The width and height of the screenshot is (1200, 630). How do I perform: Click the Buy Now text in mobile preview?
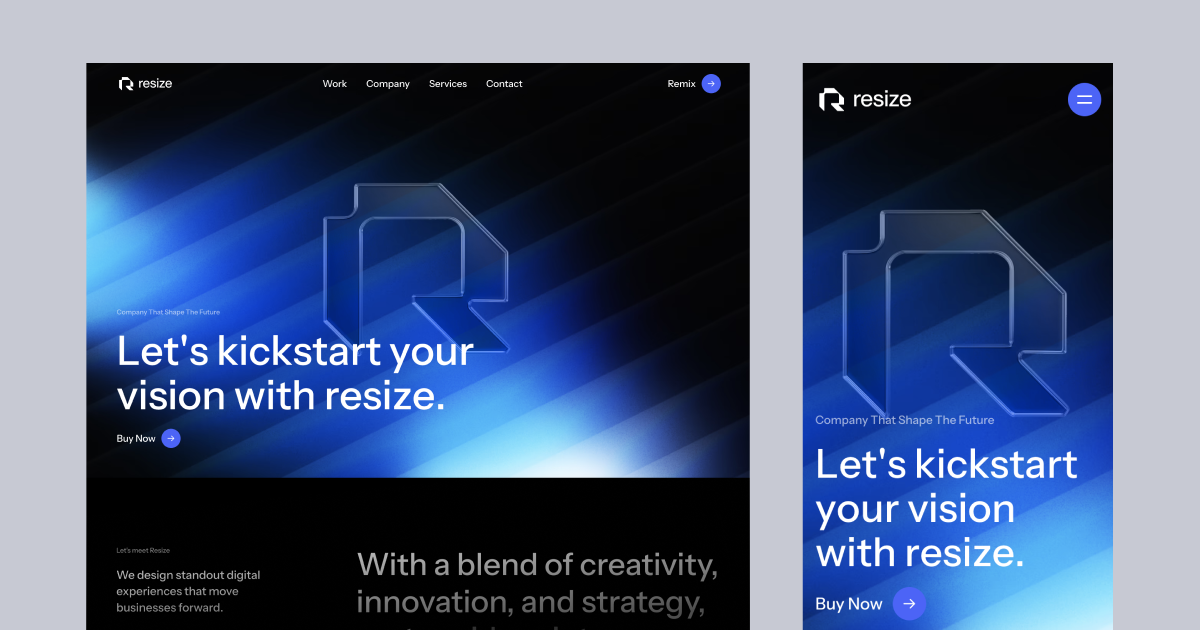[849, 604]
